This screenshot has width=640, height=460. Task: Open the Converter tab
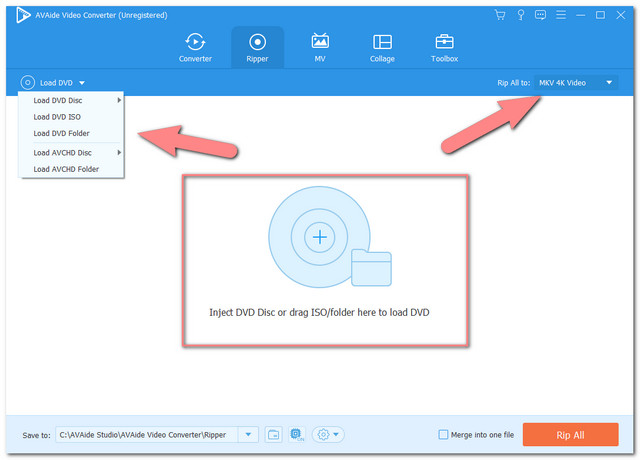(195, 48)
